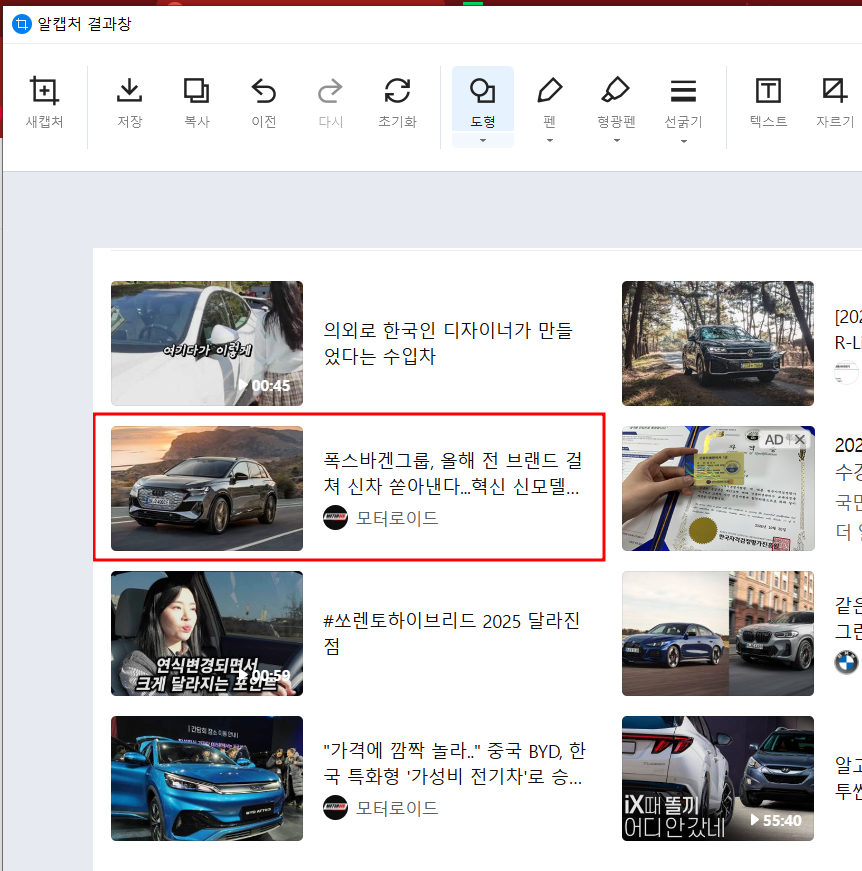
Task: Click the AD info badge
Action: pyautogui.click(x=774, y=440)
